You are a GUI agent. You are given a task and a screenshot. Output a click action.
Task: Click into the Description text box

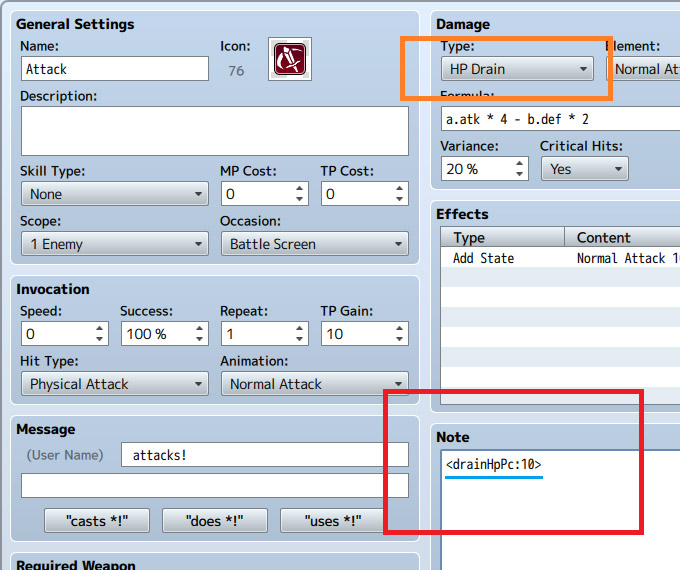coord(215,131)
